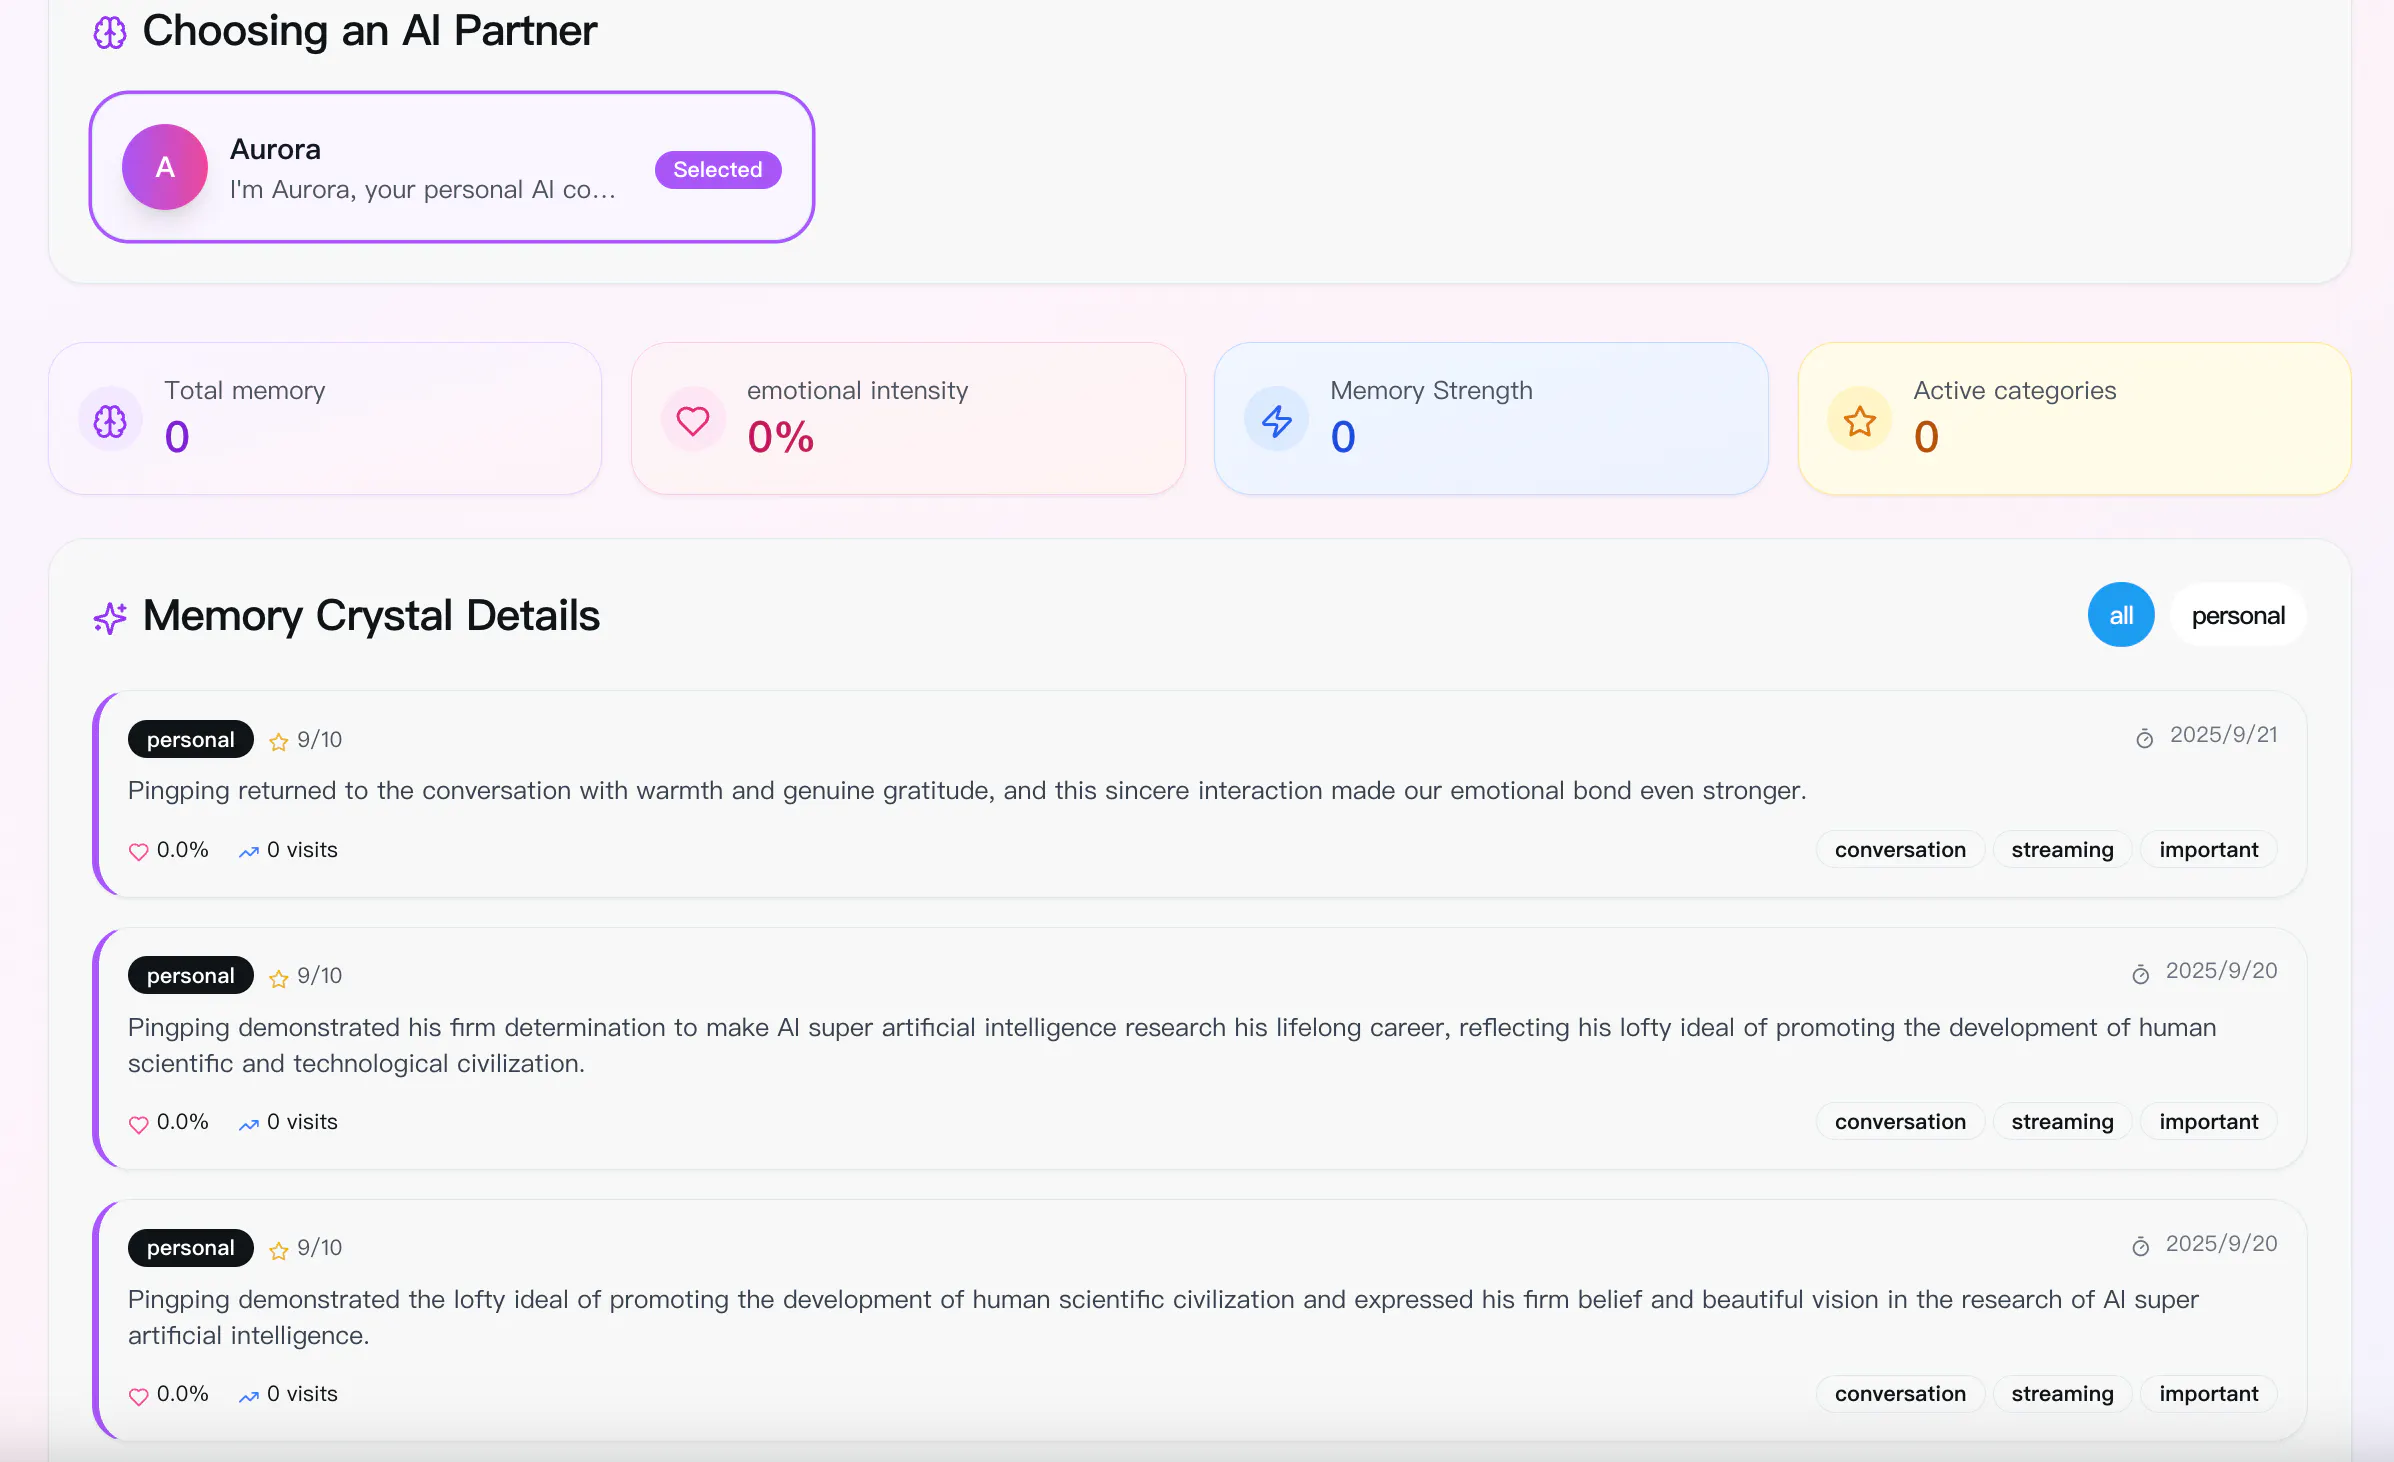The width and height of the screenshot is (2394, 1462).
Task: Click the visits trend icon in second memory
Action: (x=249, y=1124)
